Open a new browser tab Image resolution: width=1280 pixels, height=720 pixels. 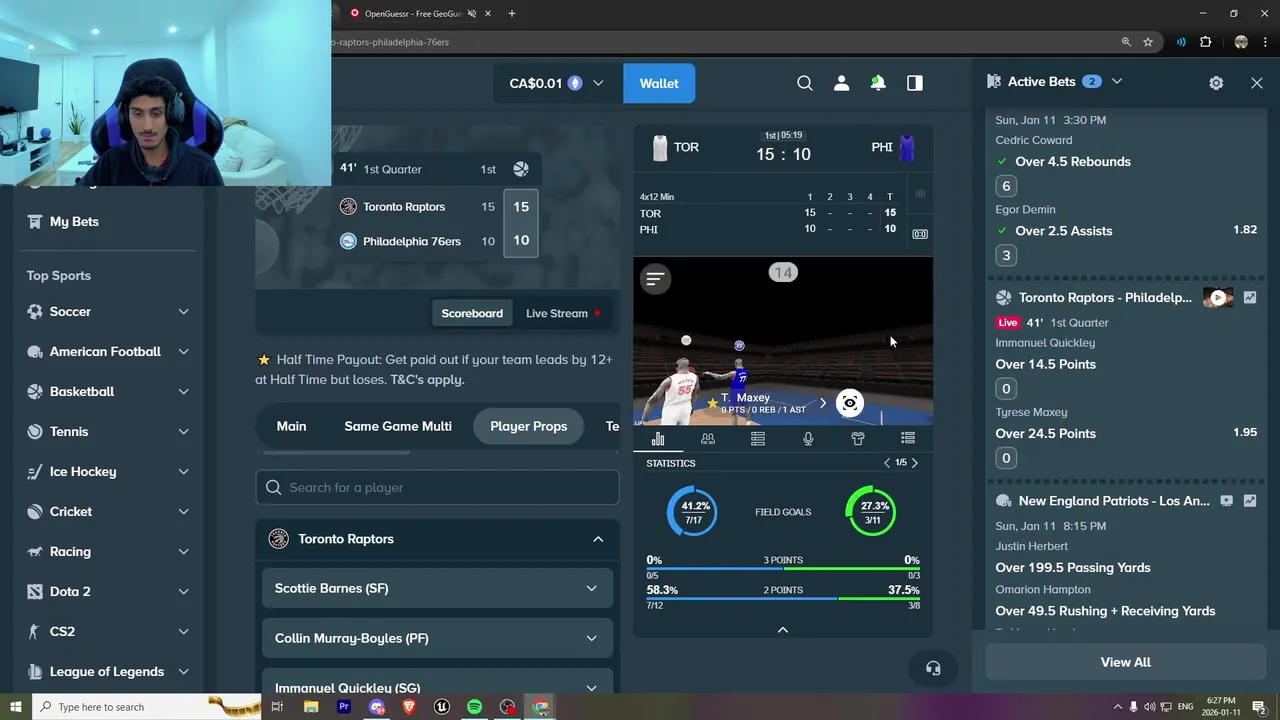[512, 13]
